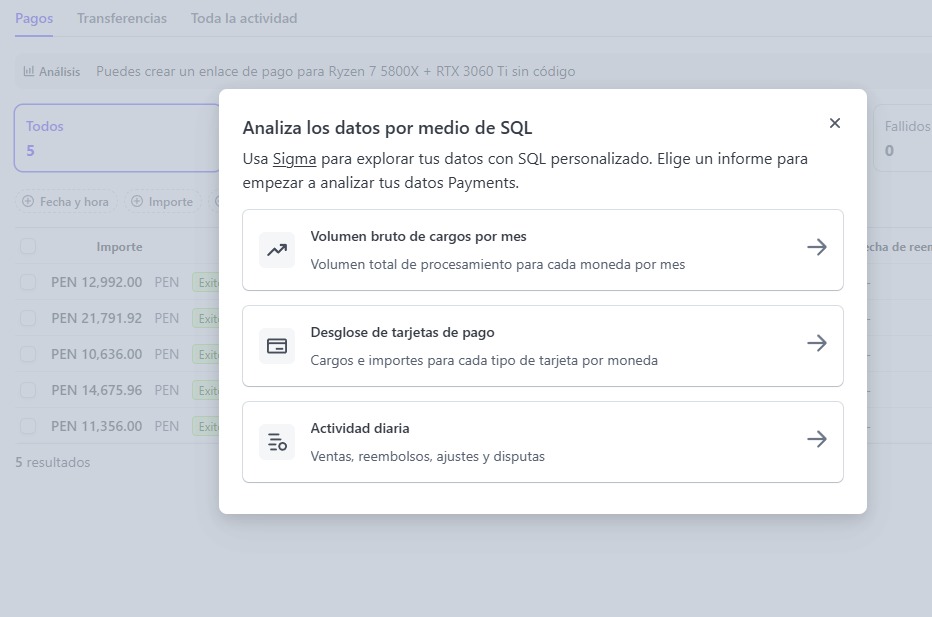Open the Fecha y hora filter

coord(66,202)
